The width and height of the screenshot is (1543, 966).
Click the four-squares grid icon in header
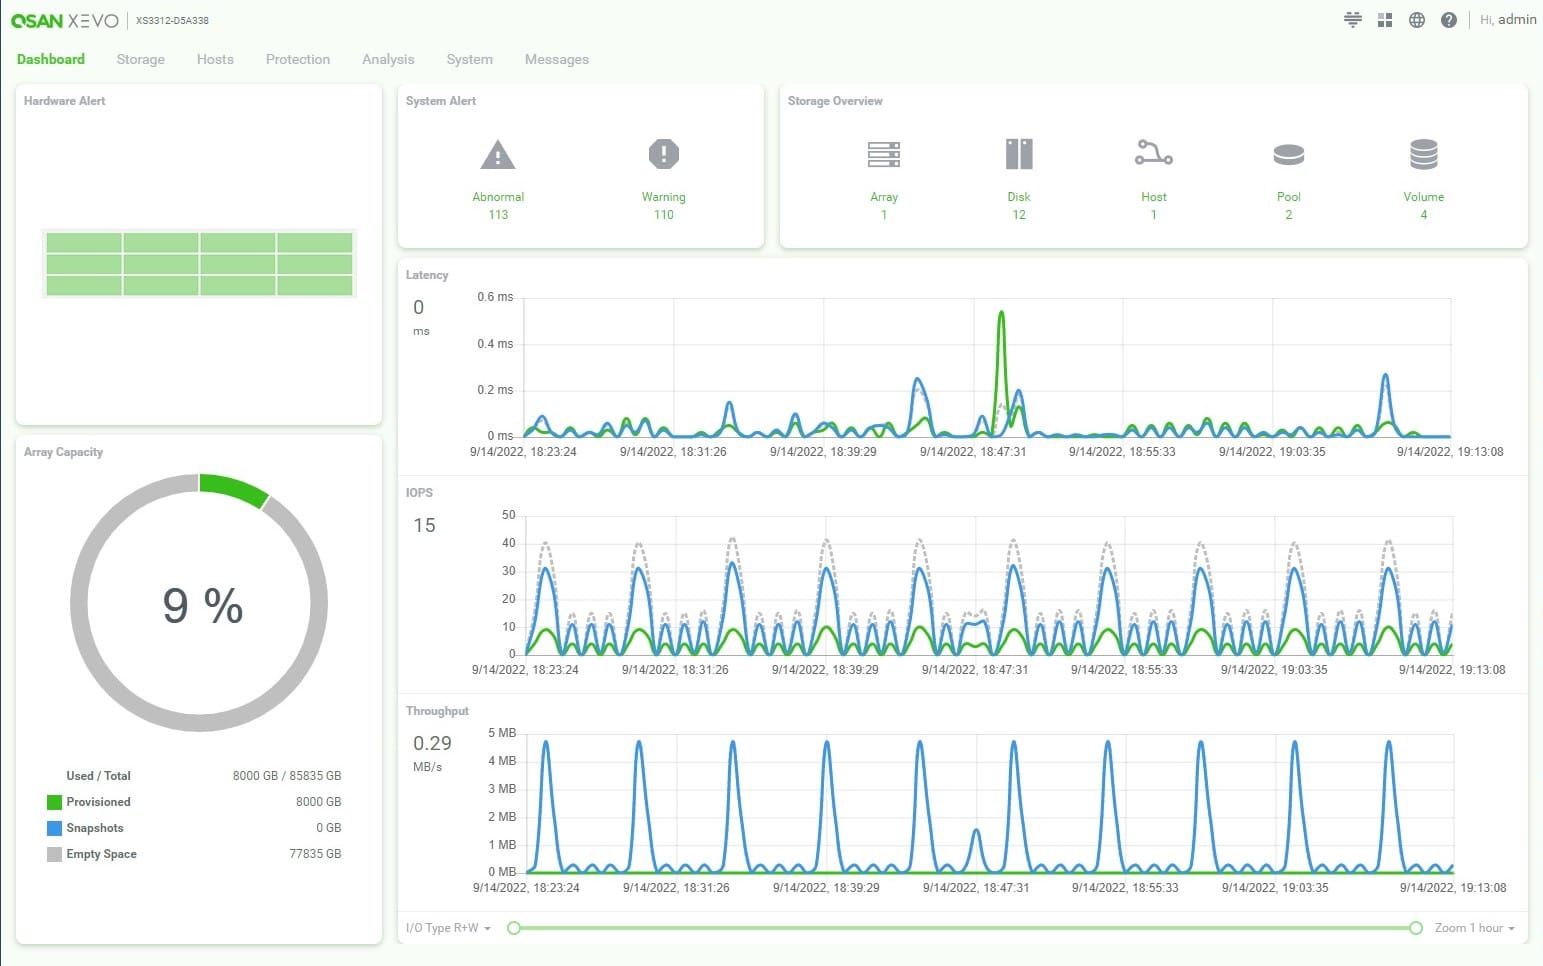[1384, 20]
